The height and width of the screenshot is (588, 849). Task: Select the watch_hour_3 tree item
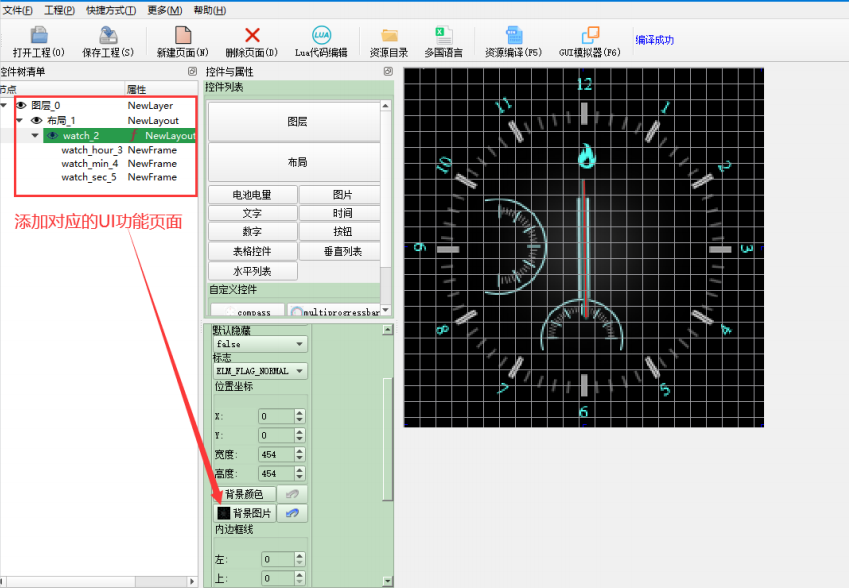point(92,150)
